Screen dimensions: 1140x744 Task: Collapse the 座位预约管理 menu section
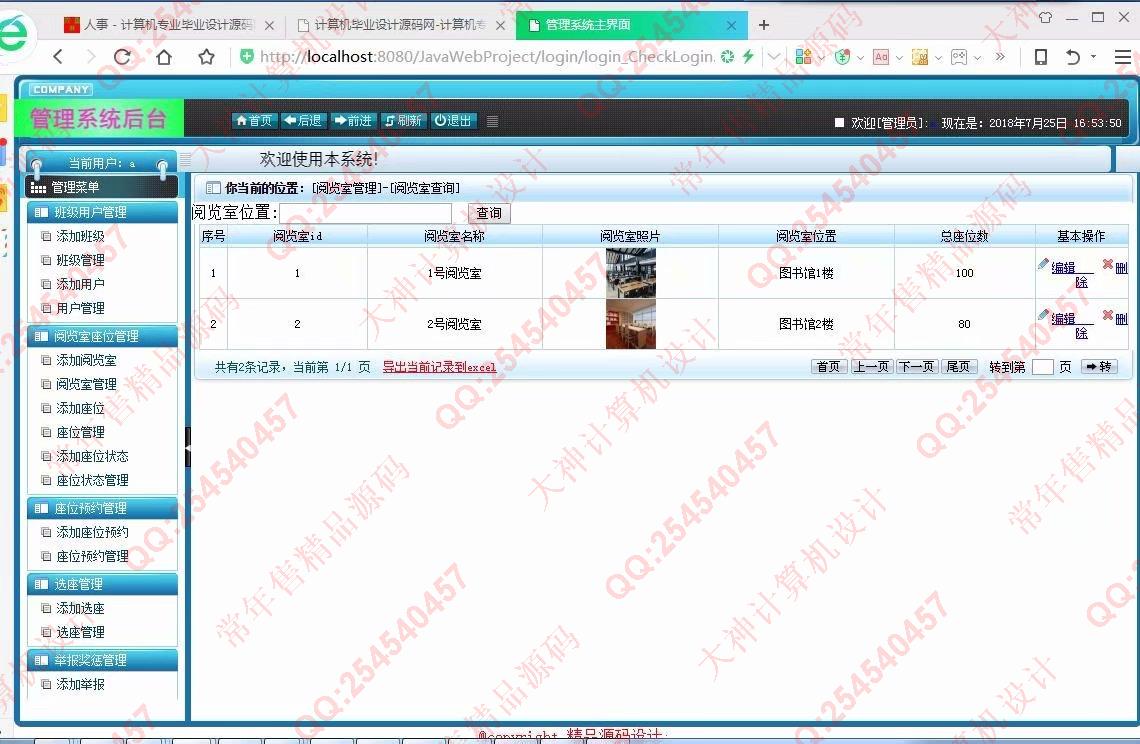point(102,508)
